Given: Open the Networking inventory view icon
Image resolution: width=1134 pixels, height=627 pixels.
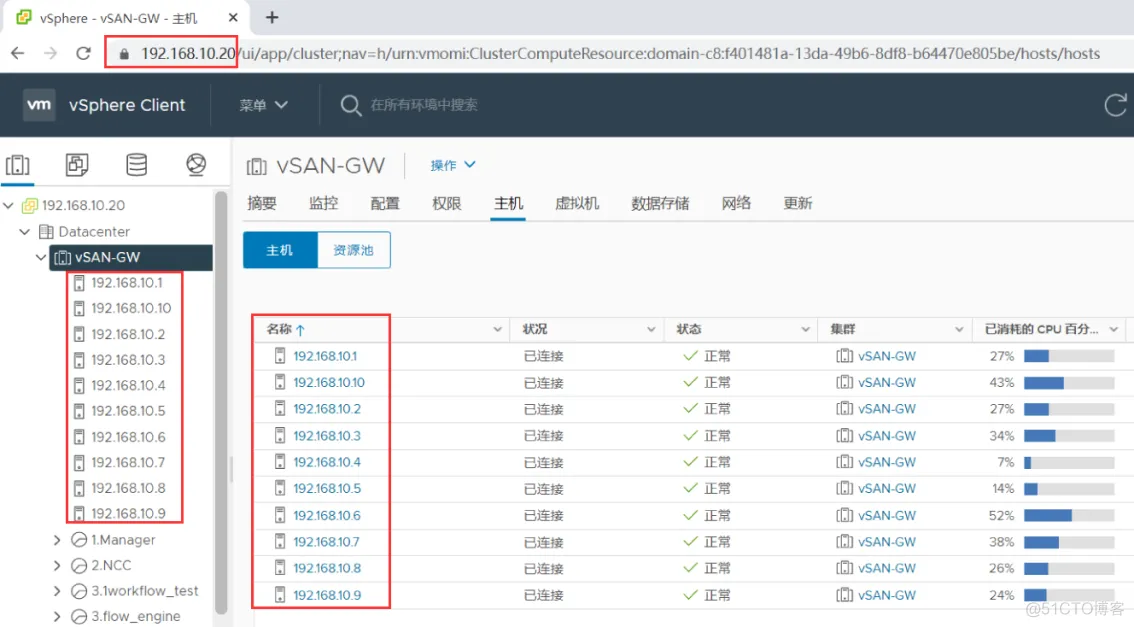Looking at the screenshot, I should 196,165.
